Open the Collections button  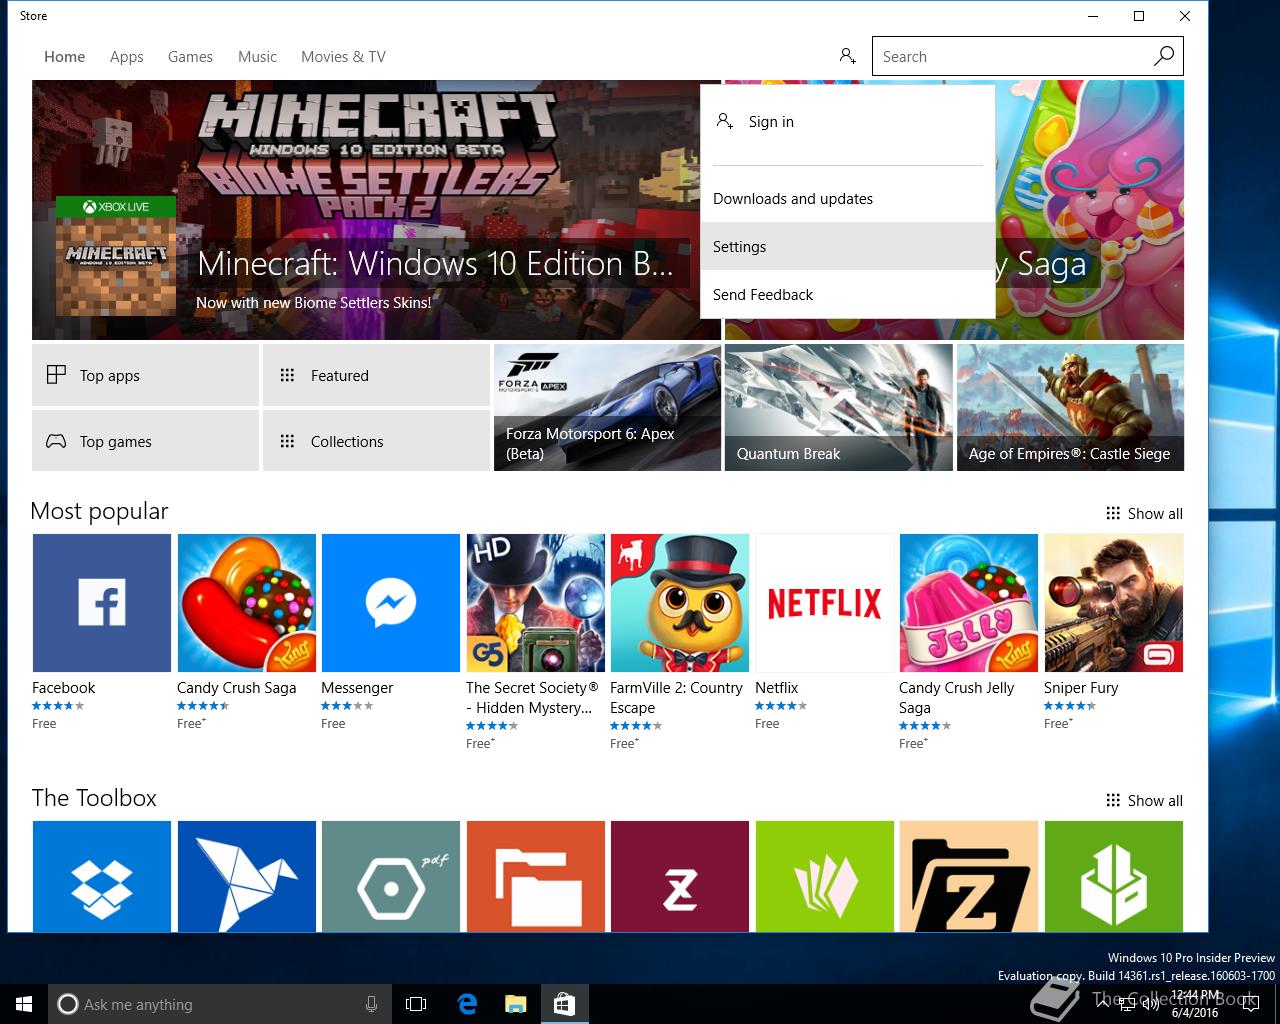(x=377, y=441)
